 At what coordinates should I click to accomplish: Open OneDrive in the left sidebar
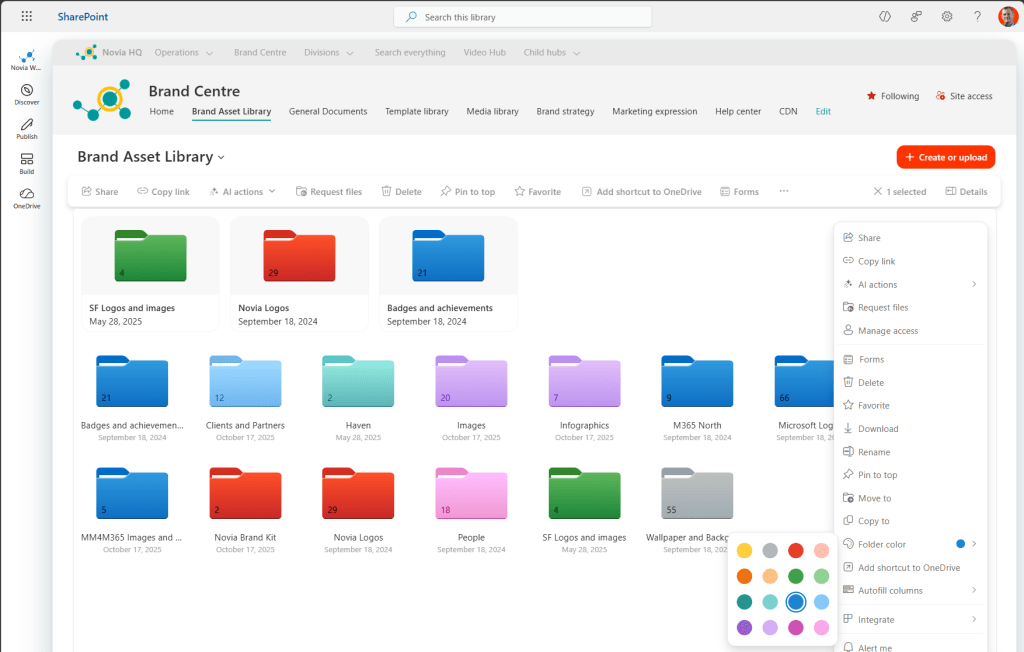click(27, 198)
